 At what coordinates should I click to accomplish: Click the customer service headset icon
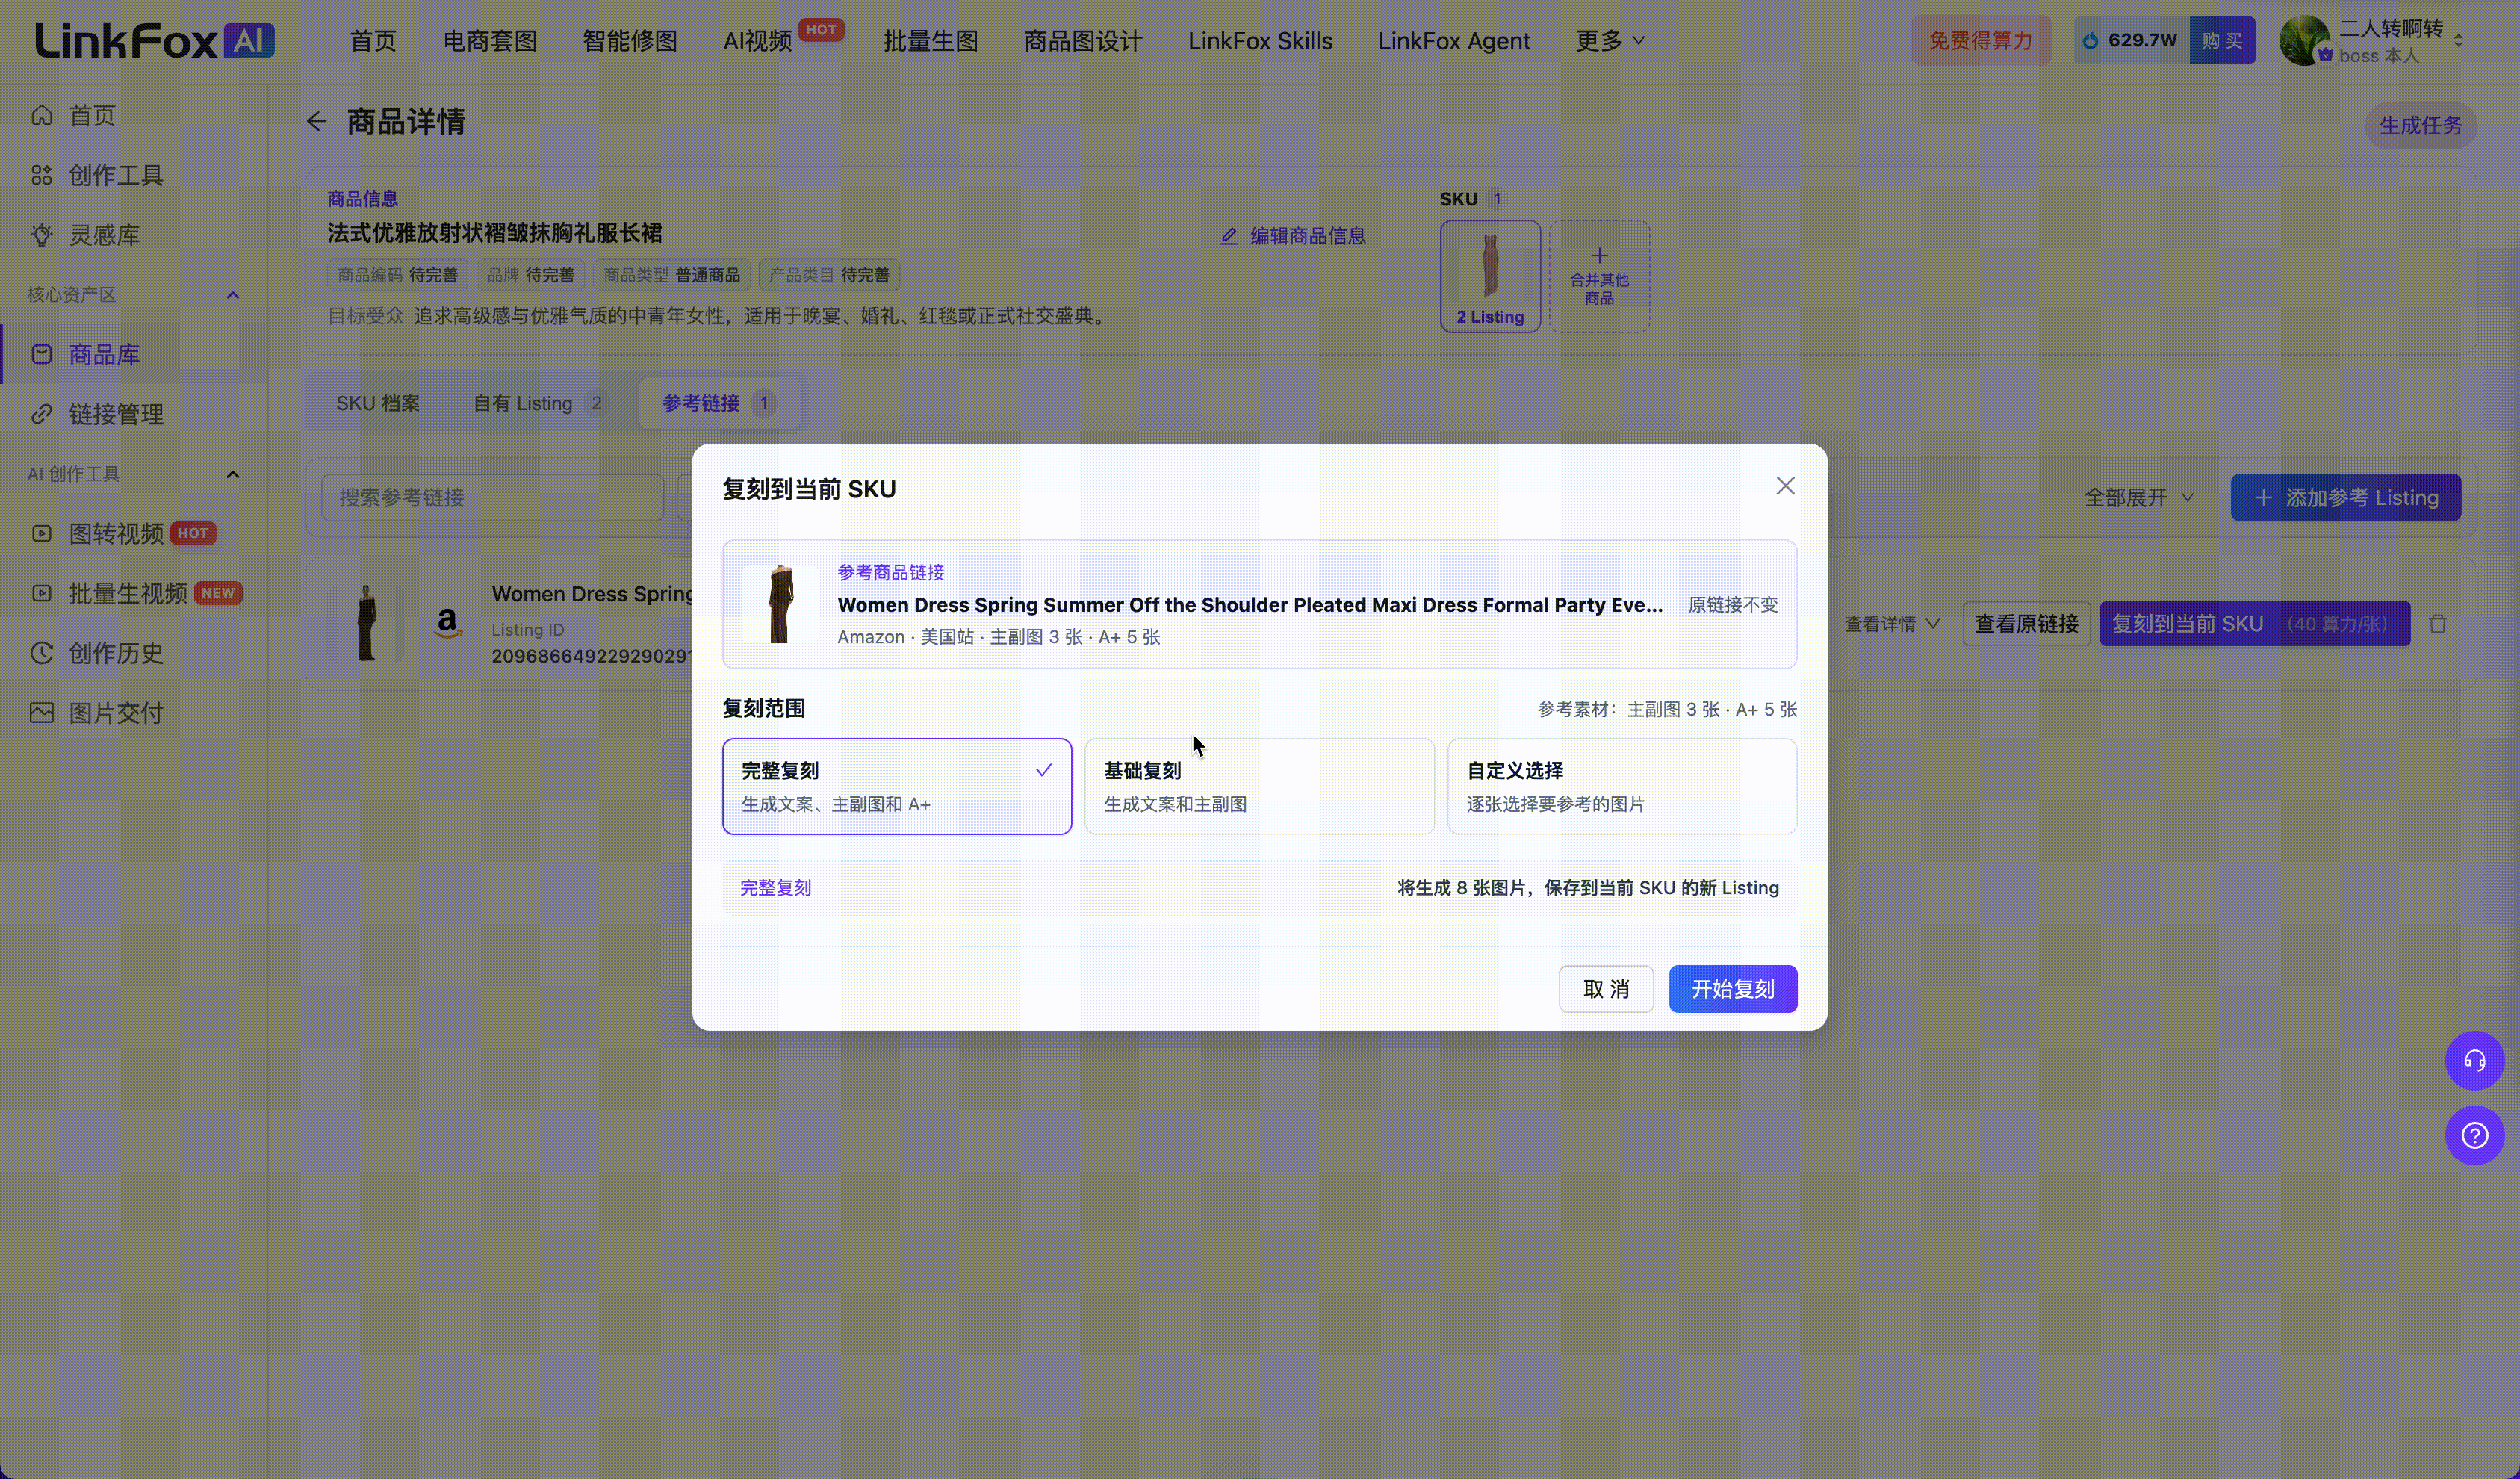coord(2475,1060)
